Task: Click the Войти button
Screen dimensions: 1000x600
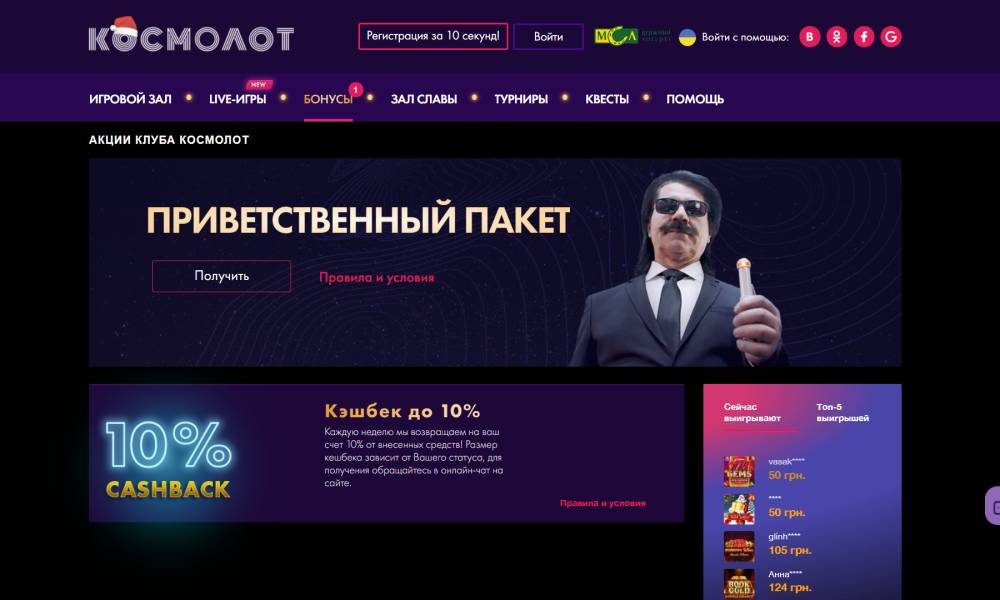Action: 548,36
